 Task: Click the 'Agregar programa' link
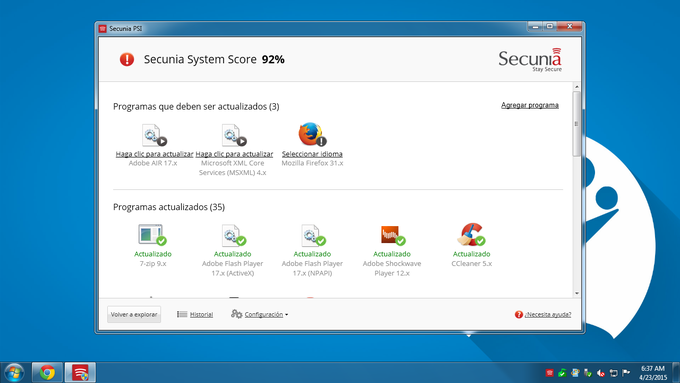tap(530, 105)
